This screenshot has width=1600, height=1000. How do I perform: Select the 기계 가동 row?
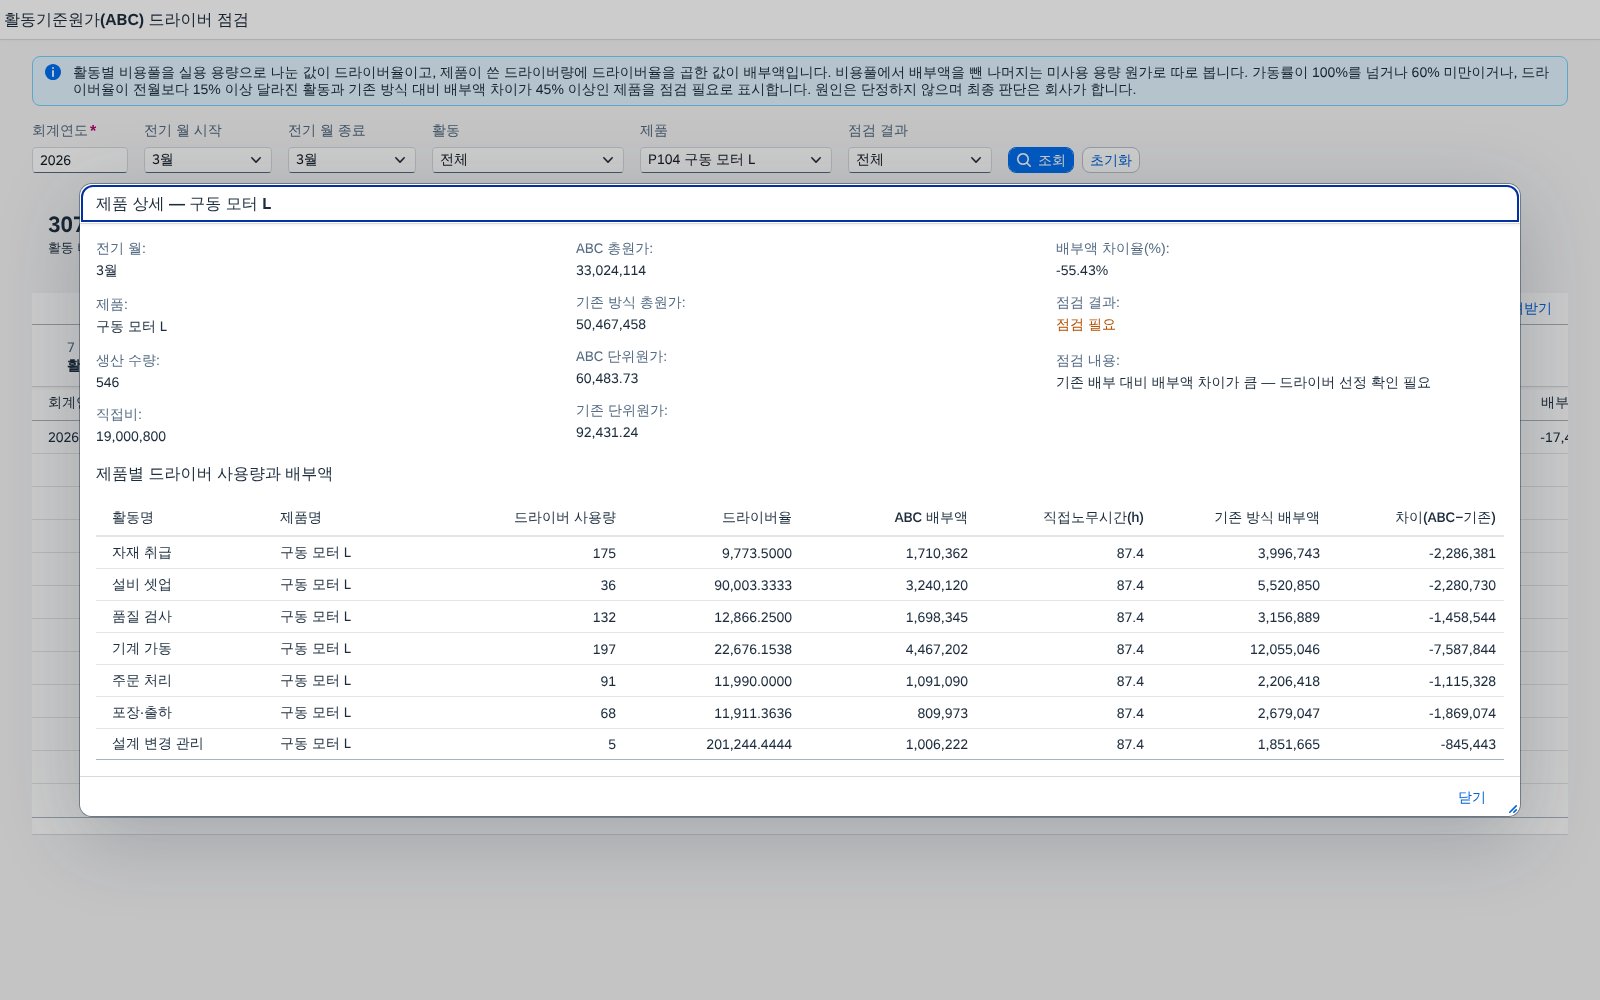pyautogui.click(x=800, y=649)
